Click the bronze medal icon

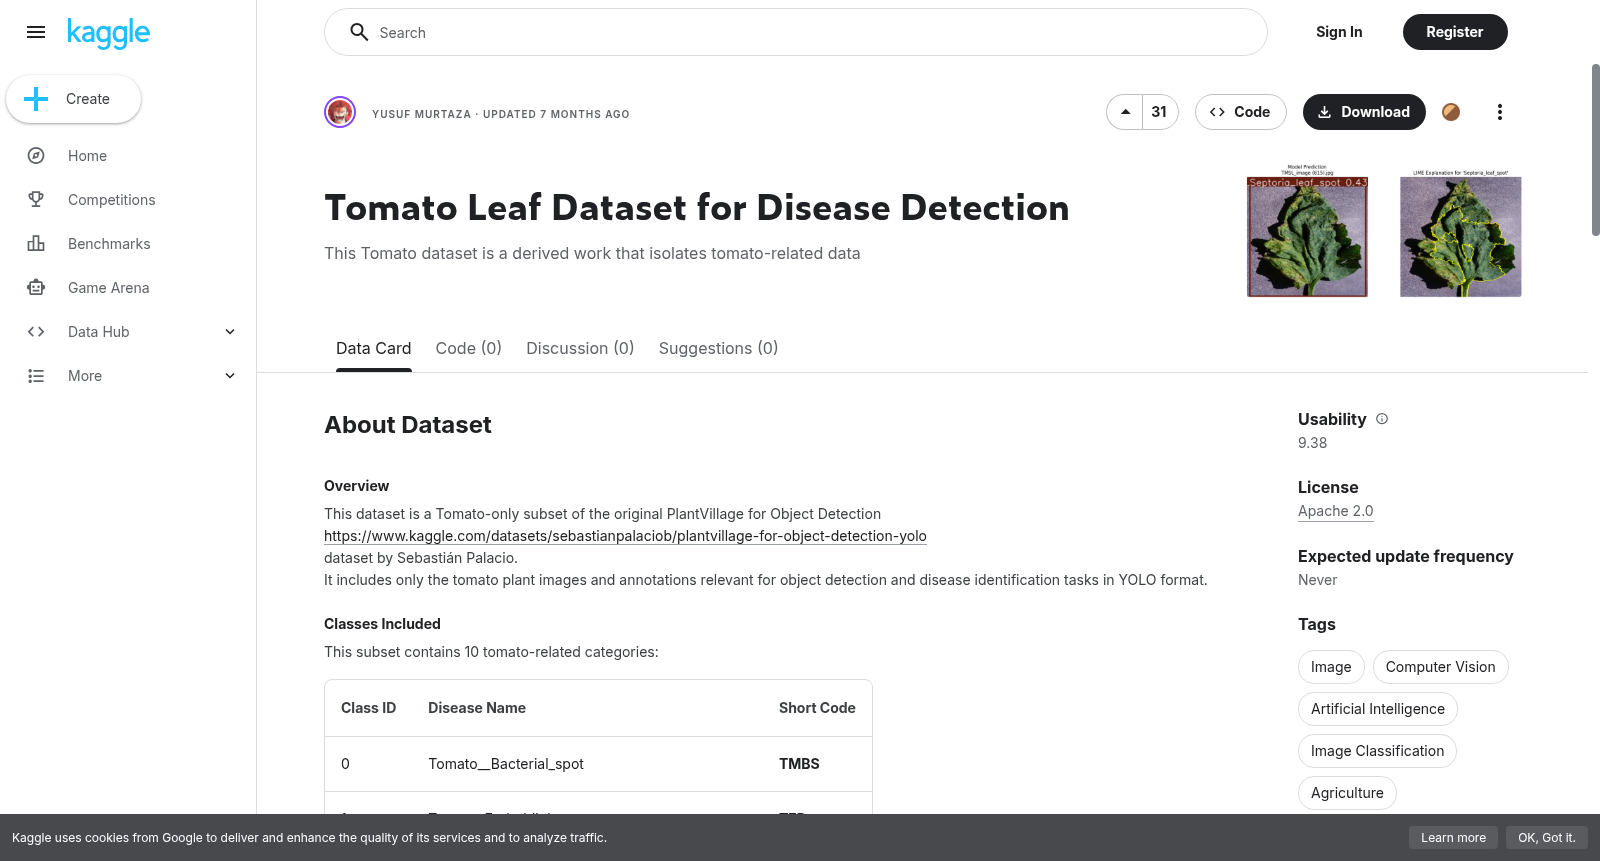point(1451,112)
